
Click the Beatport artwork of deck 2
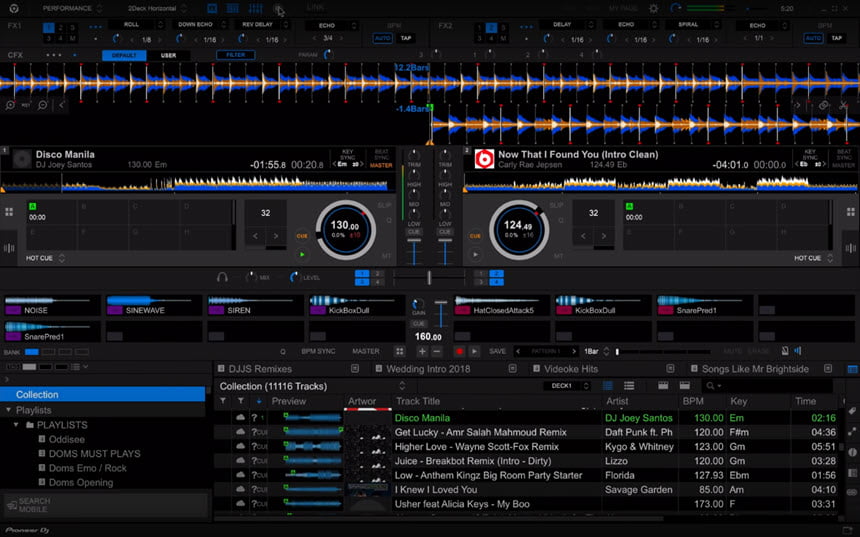coord(484,159)
